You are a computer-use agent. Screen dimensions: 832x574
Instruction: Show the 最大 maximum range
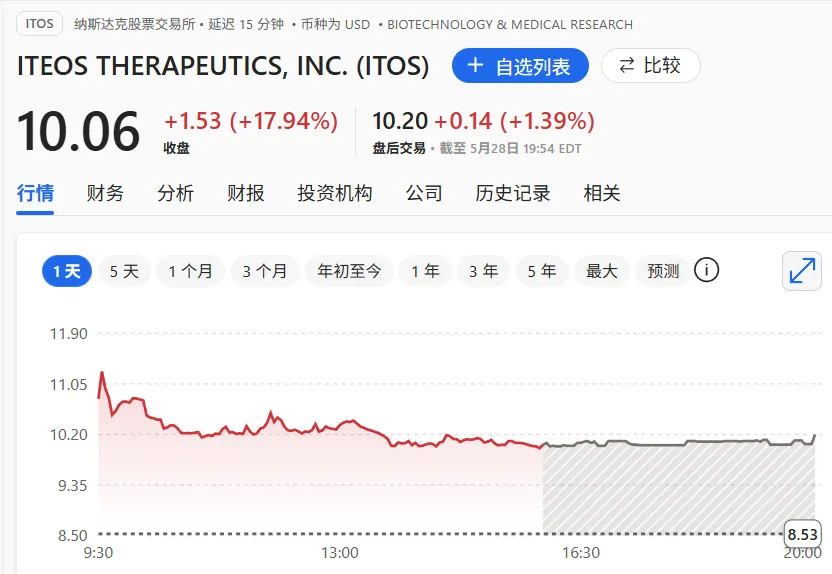tap(602, 271)
